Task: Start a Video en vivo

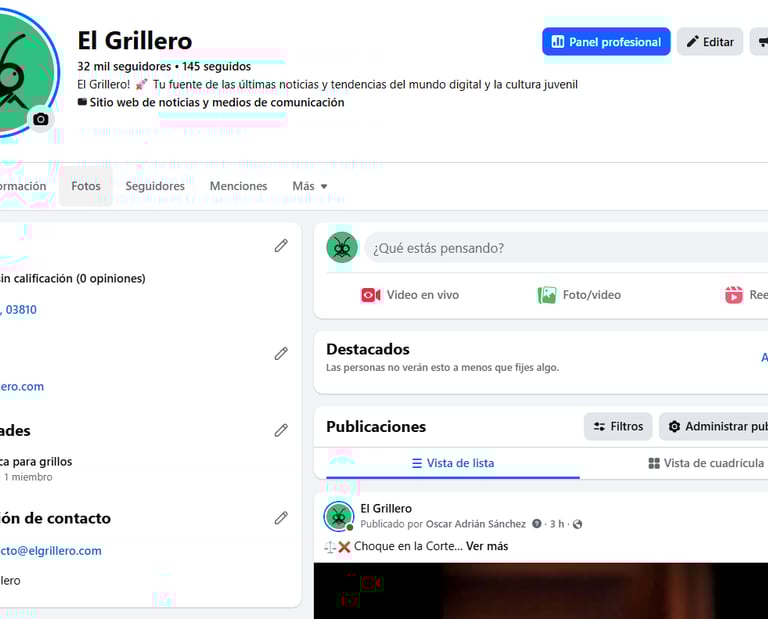Action: coord(410,295)
